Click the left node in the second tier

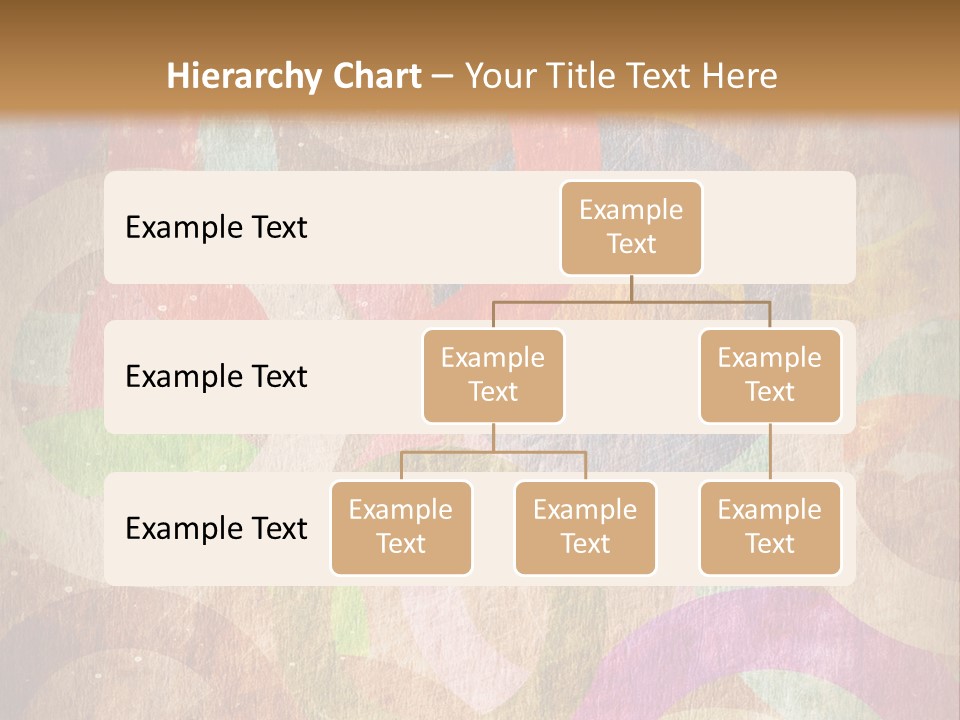(493, 375)
